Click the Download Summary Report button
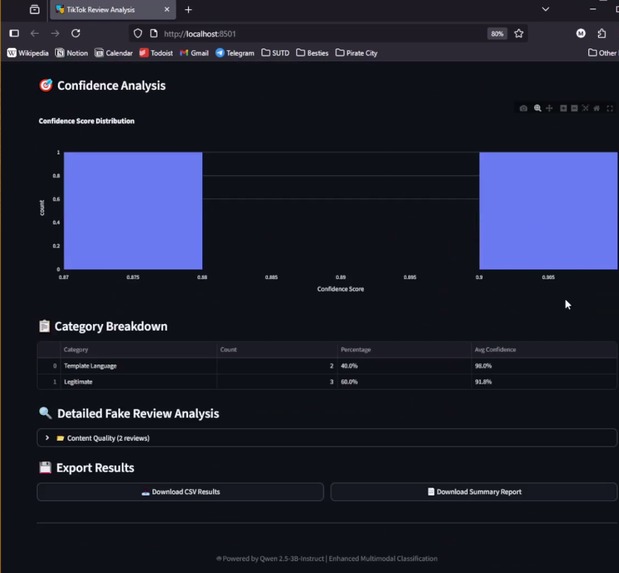619x573 pixels. tap(474, 492)
